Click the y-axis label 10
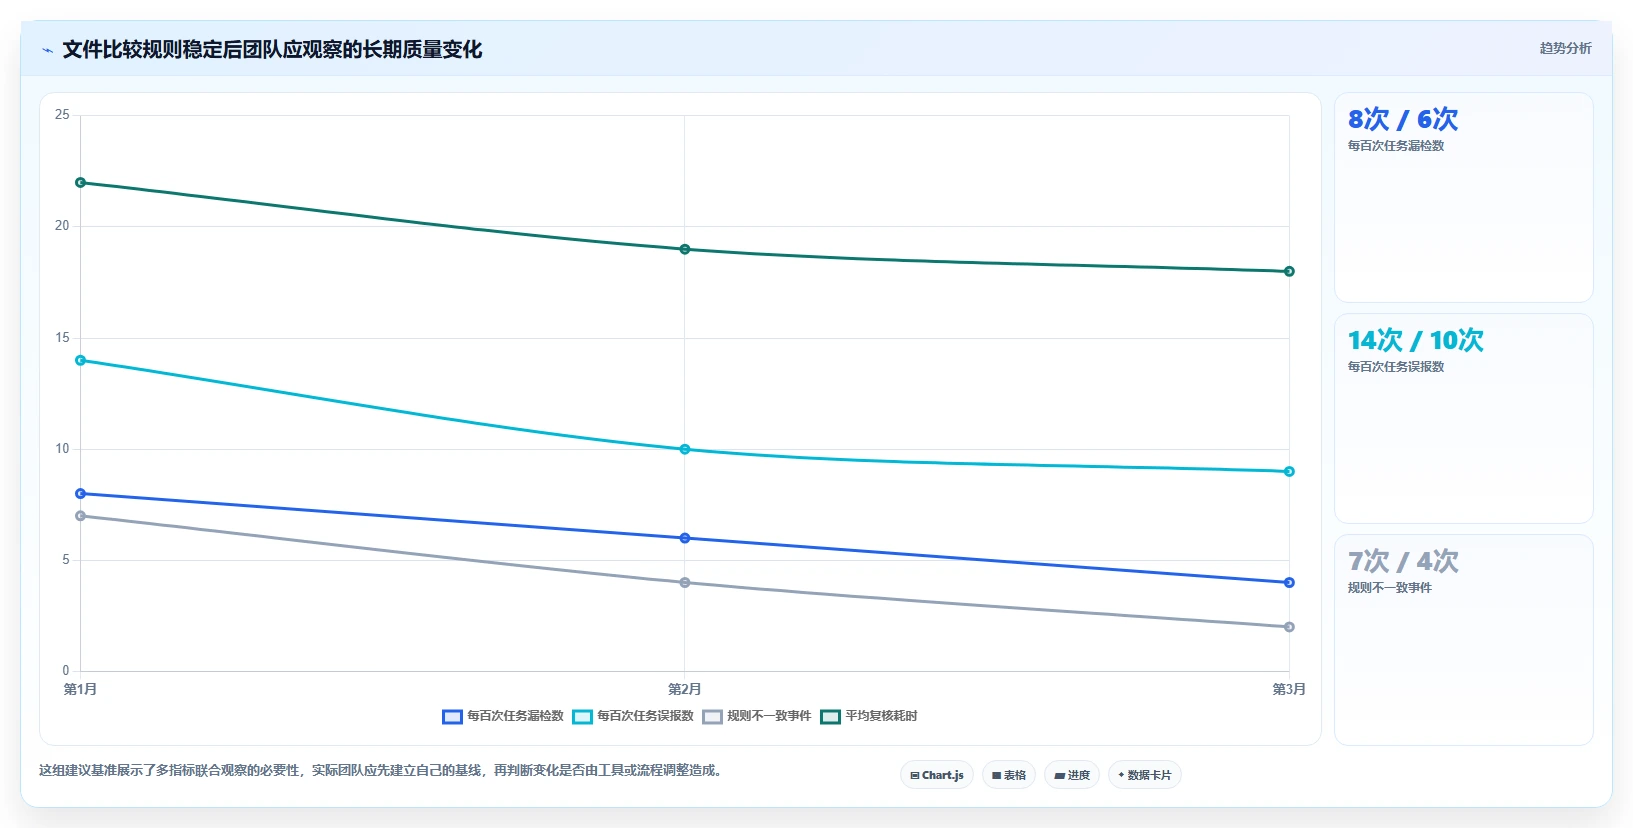Viewport: 1633px width, 828px height. (x=62, y=449)
